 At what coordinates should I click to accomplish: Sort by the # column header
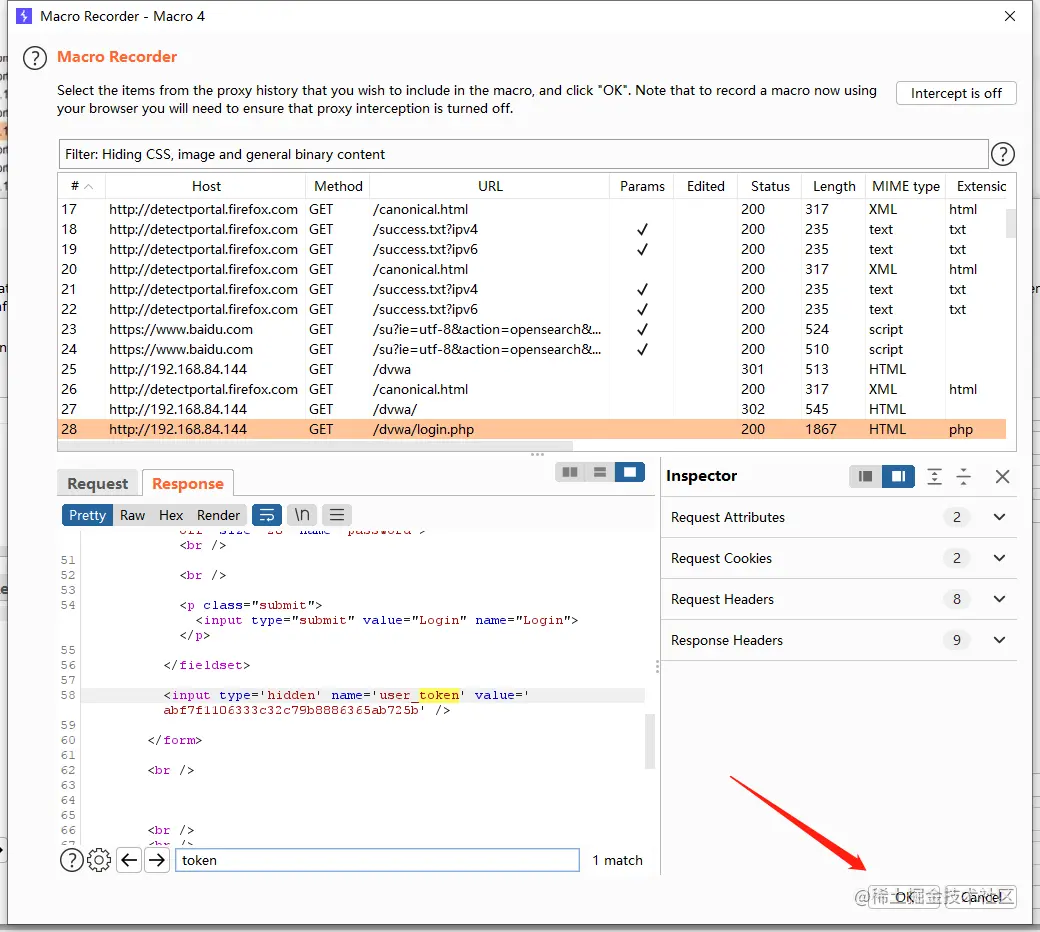(82, 186)
